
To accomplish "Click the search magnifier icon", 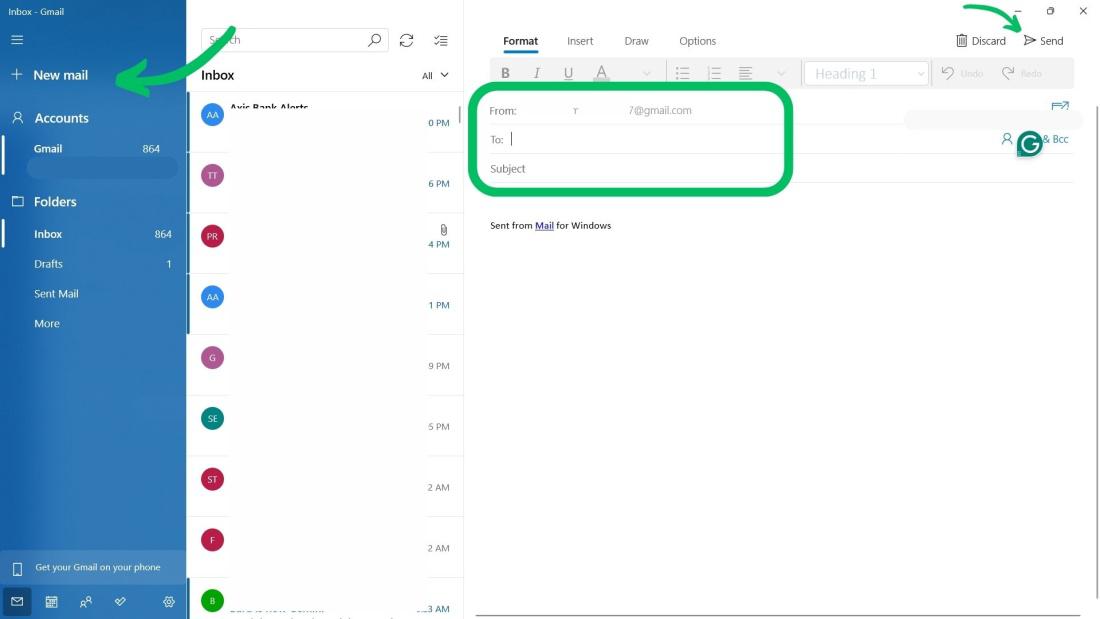I will tap(375, 40).
